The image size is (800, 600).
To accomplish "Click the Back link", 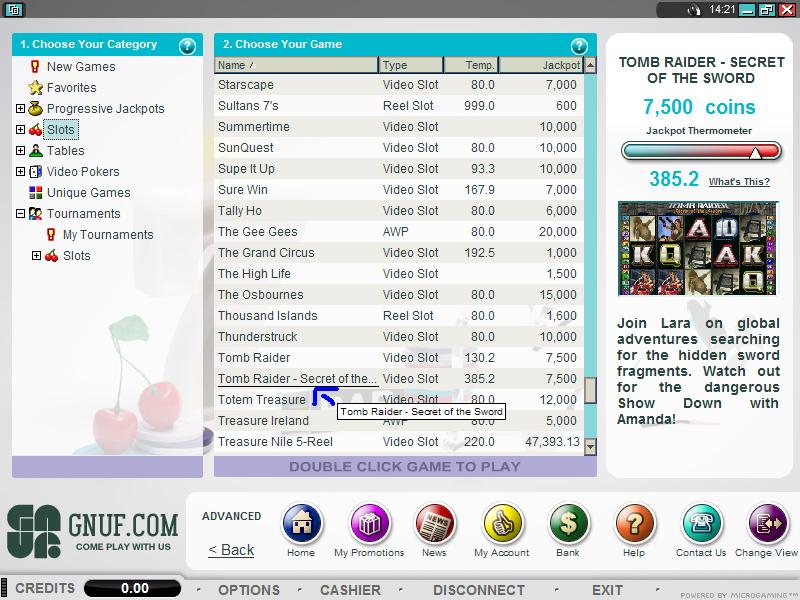I will coord(231,550).
